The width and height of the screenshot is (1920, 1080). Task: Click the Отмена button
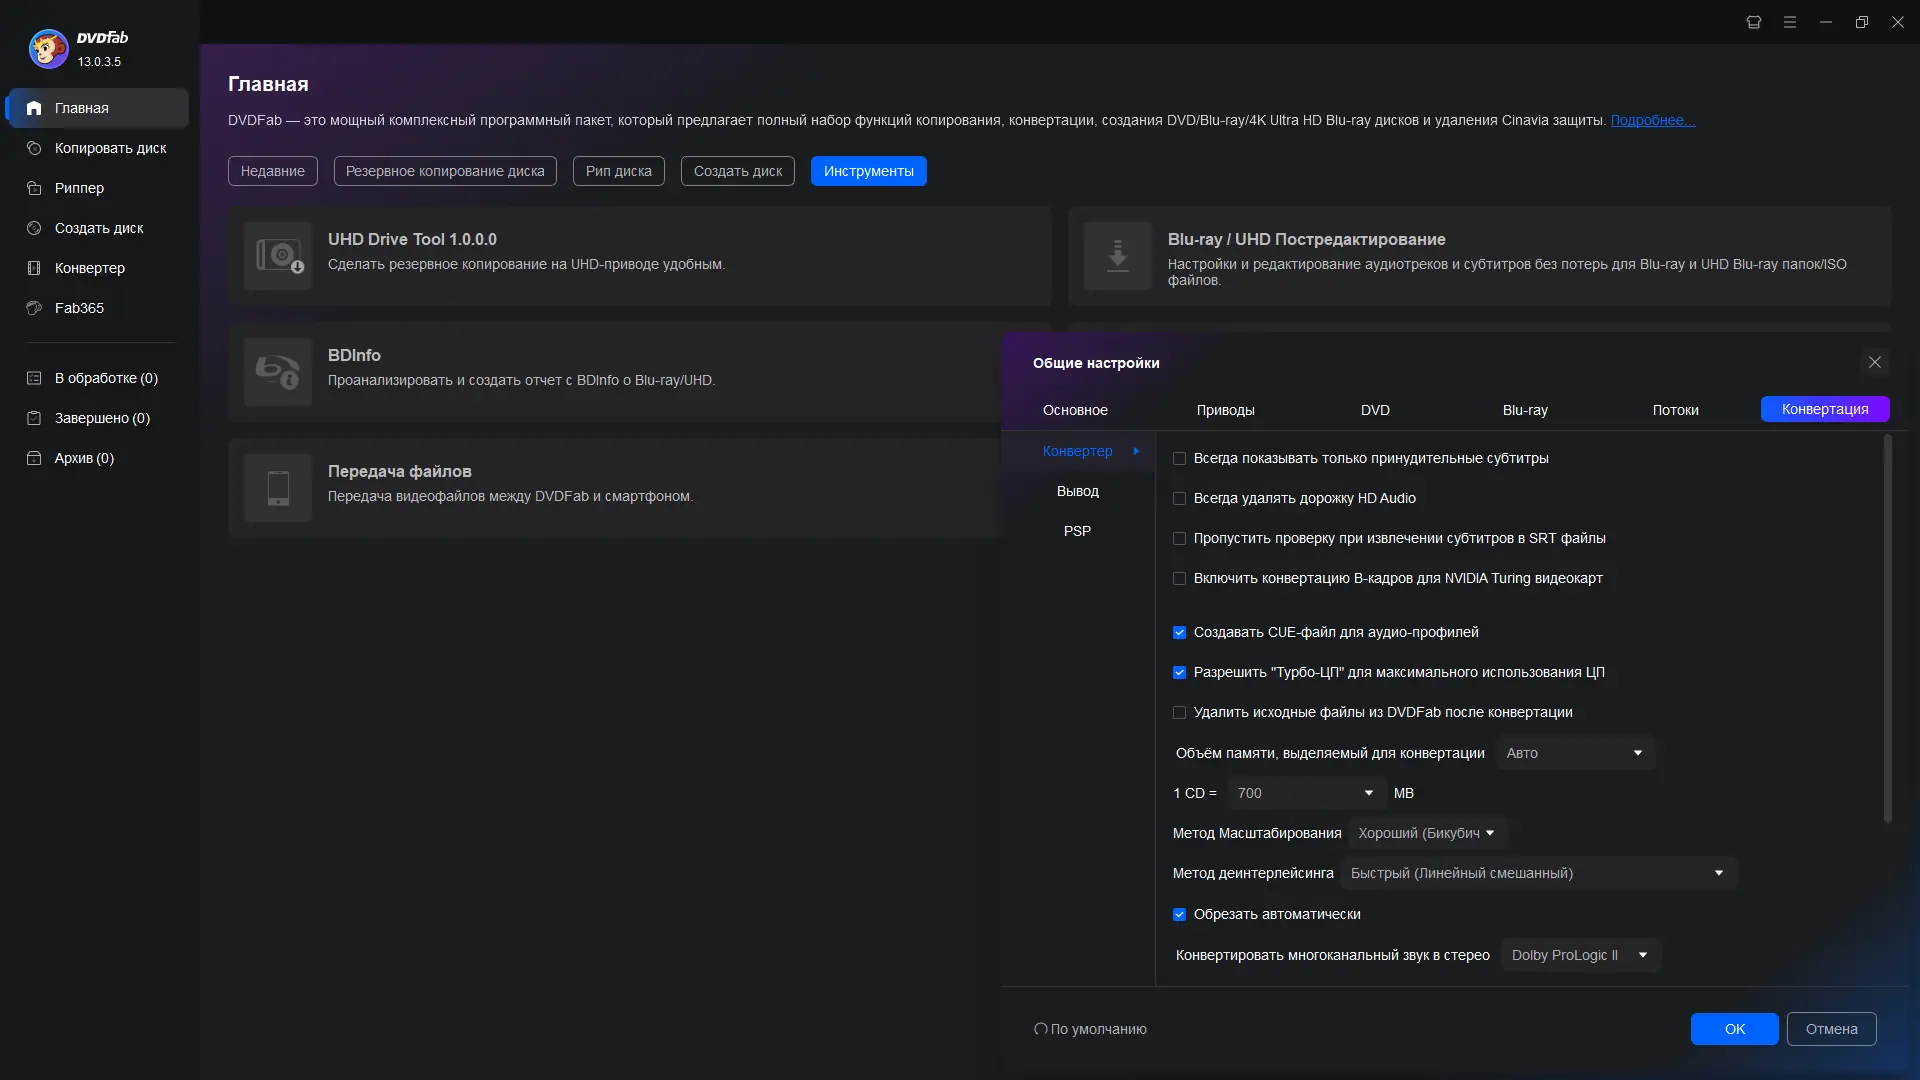[1832, 1029]
